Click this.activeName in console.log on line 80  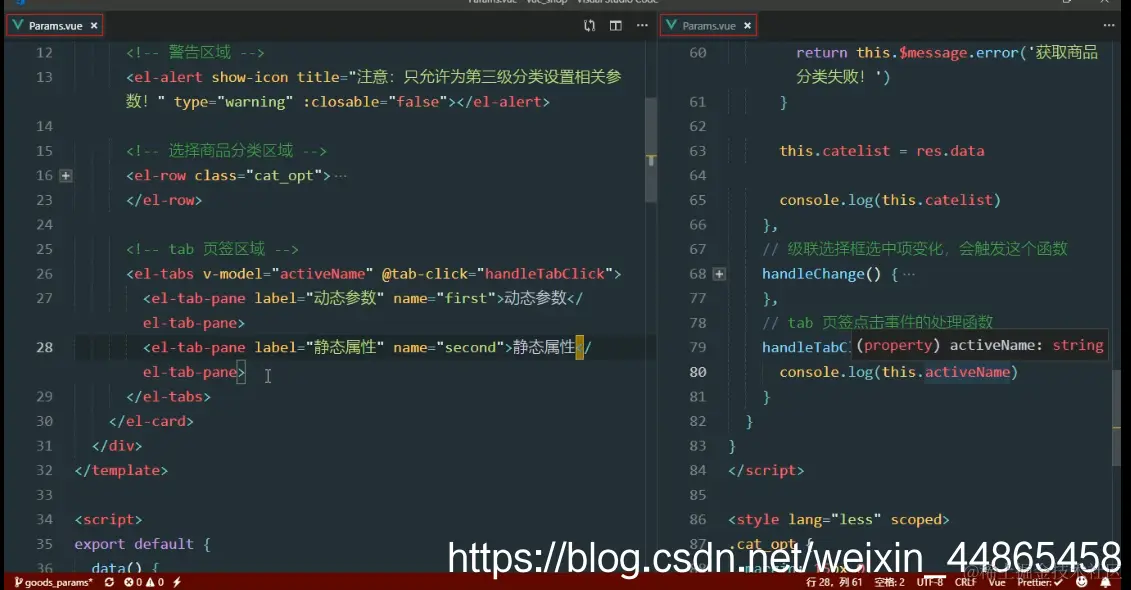click(946, 372)
